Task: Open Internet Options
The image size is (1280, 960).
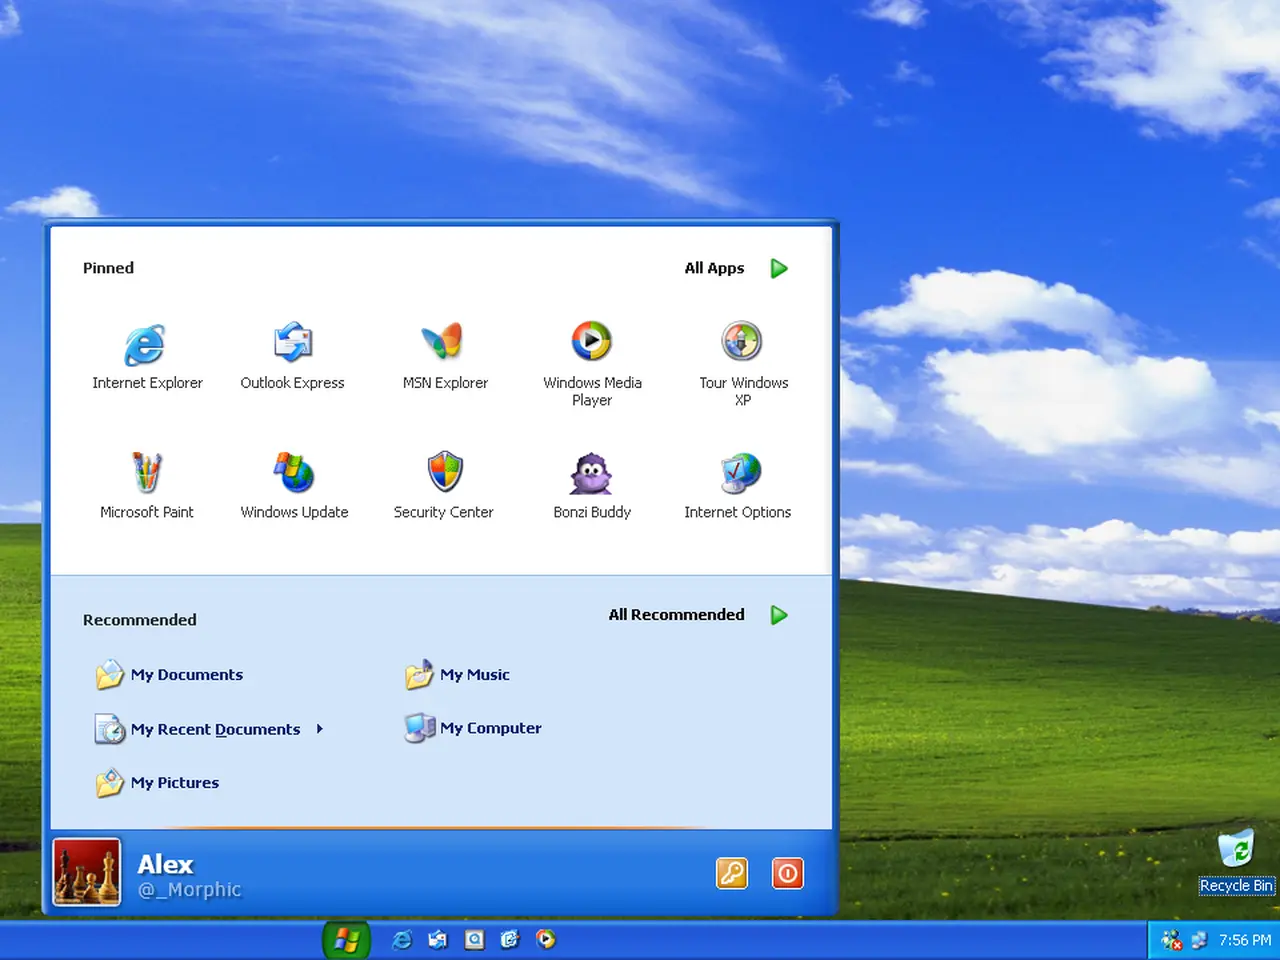Action: pyautogui.click(x=741, y=474)
